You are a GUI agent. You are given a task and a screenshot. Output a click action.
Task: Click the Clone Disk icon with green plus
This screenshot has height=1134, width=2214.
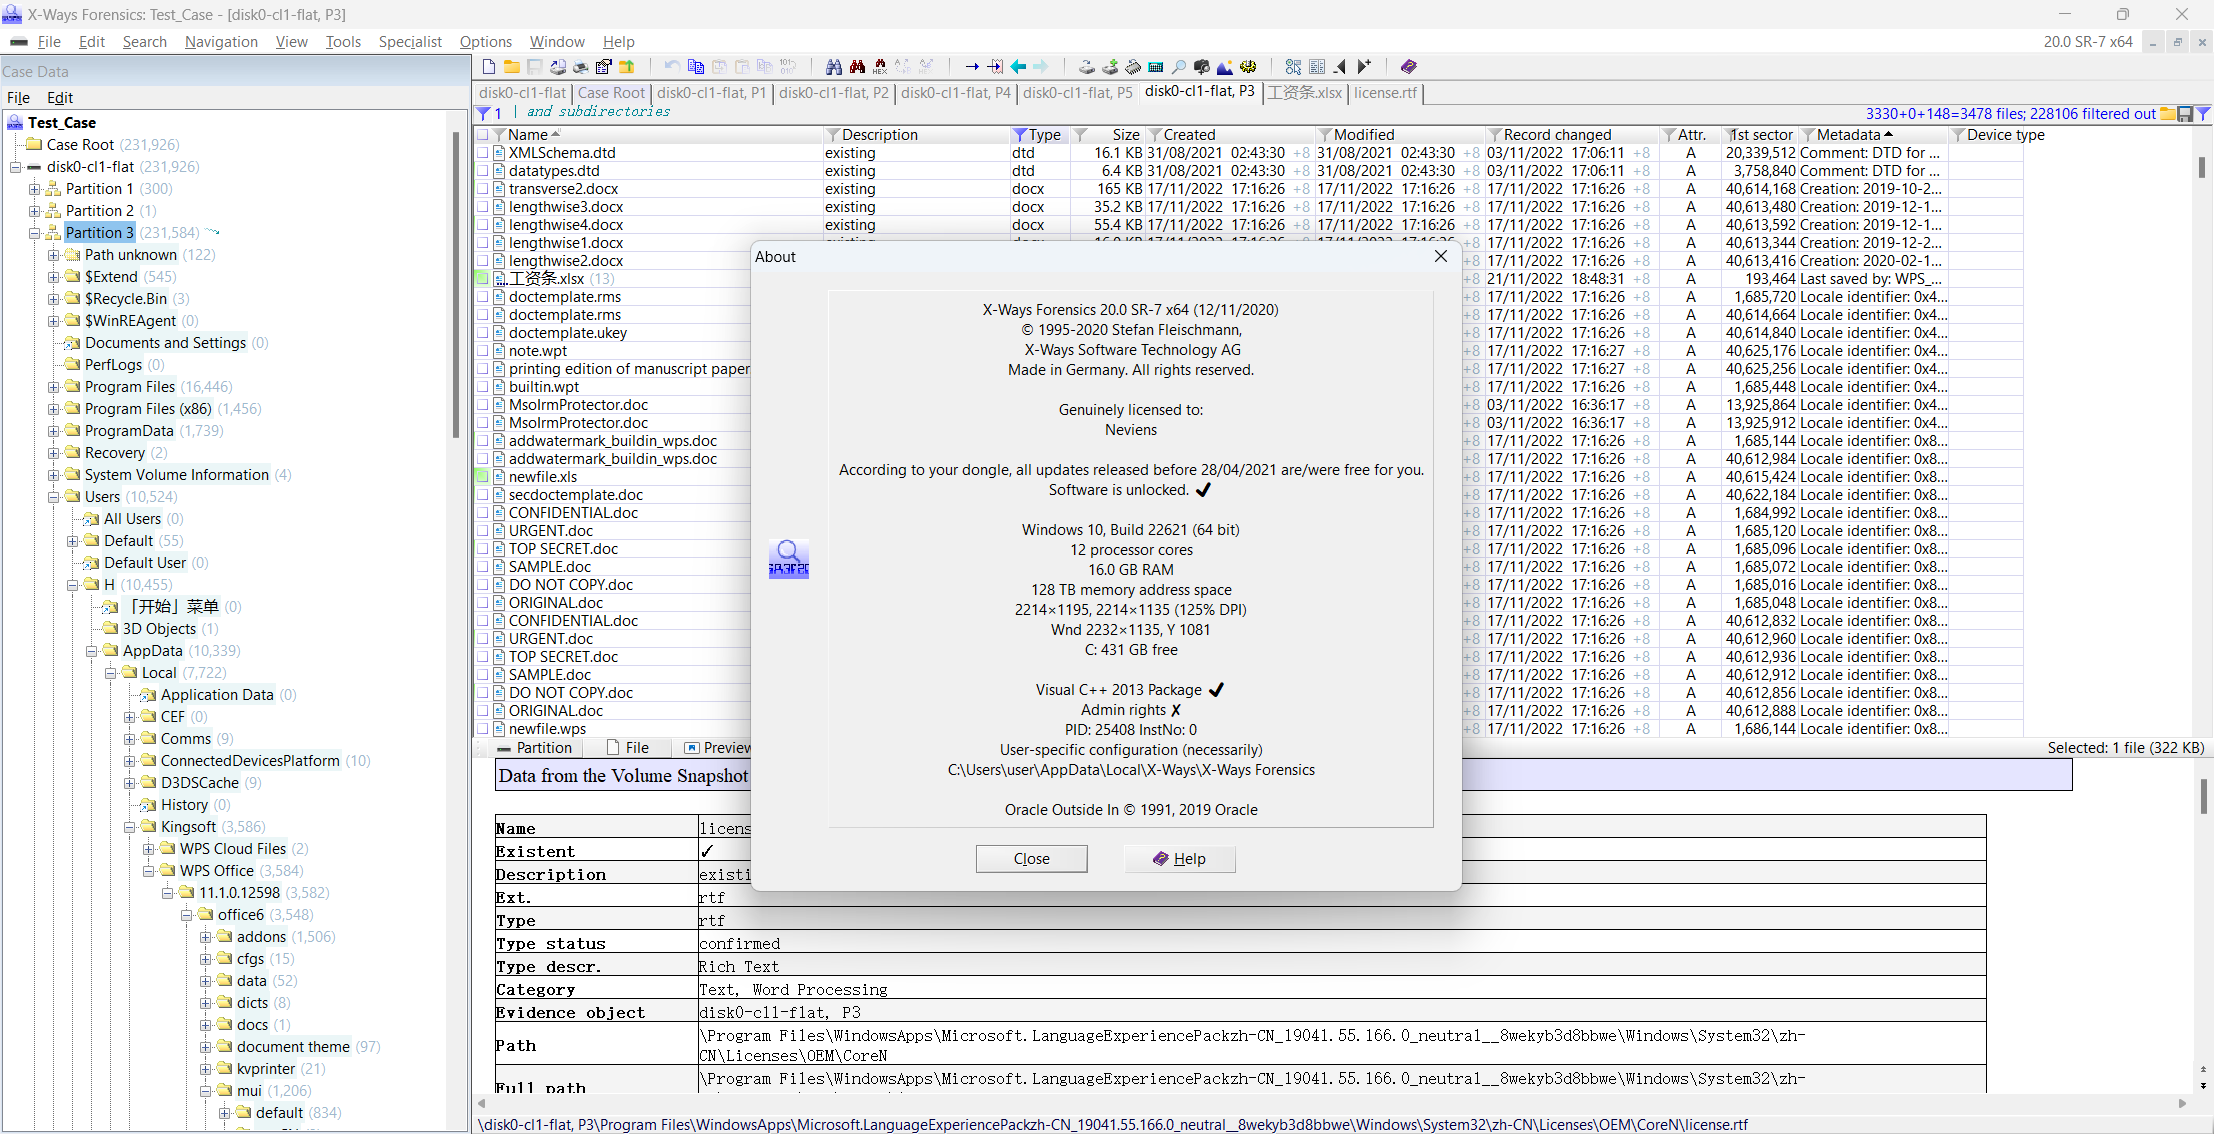coord(1110,67)
